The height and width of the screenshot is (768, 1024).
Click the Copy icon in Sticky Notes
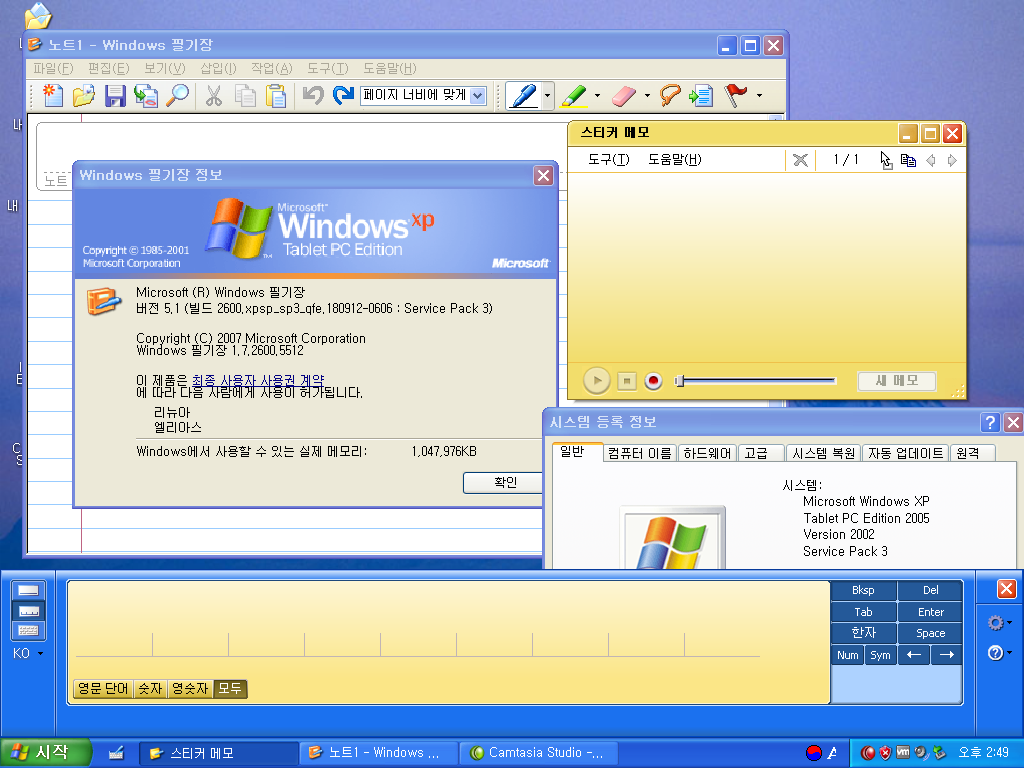point(908,160)
